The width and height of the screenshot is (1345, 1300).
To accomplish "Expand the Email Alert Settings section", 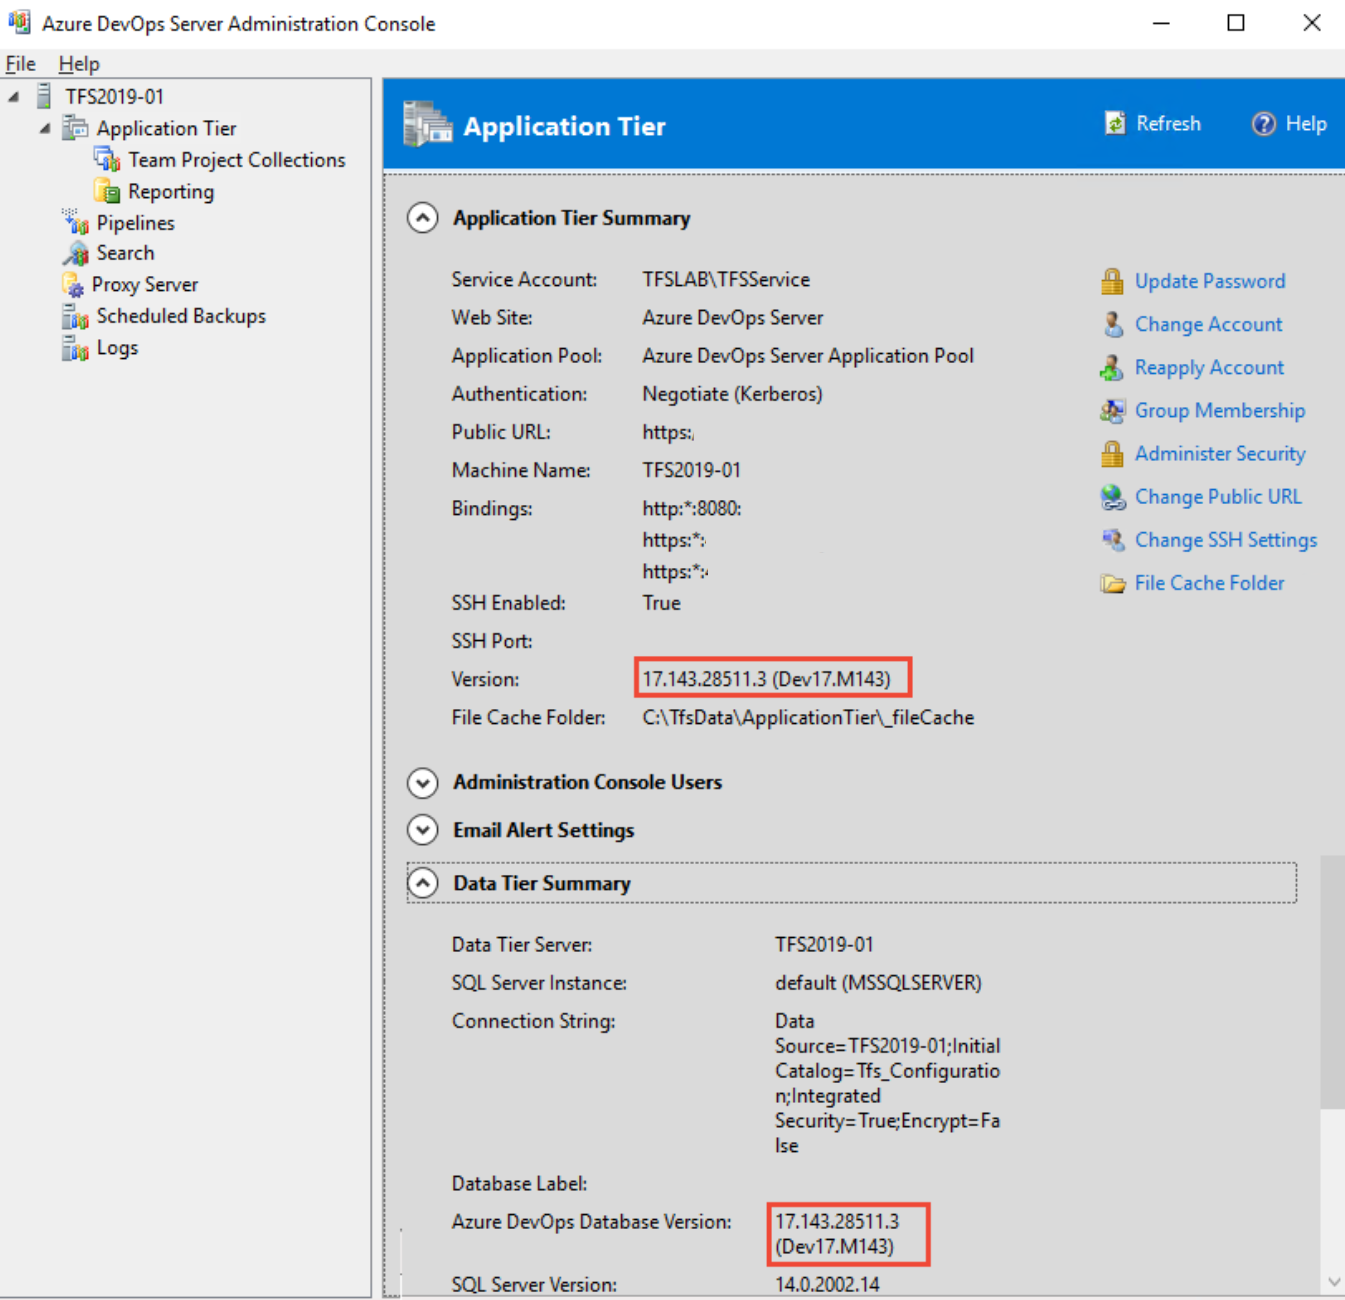I will coord(423,830).
